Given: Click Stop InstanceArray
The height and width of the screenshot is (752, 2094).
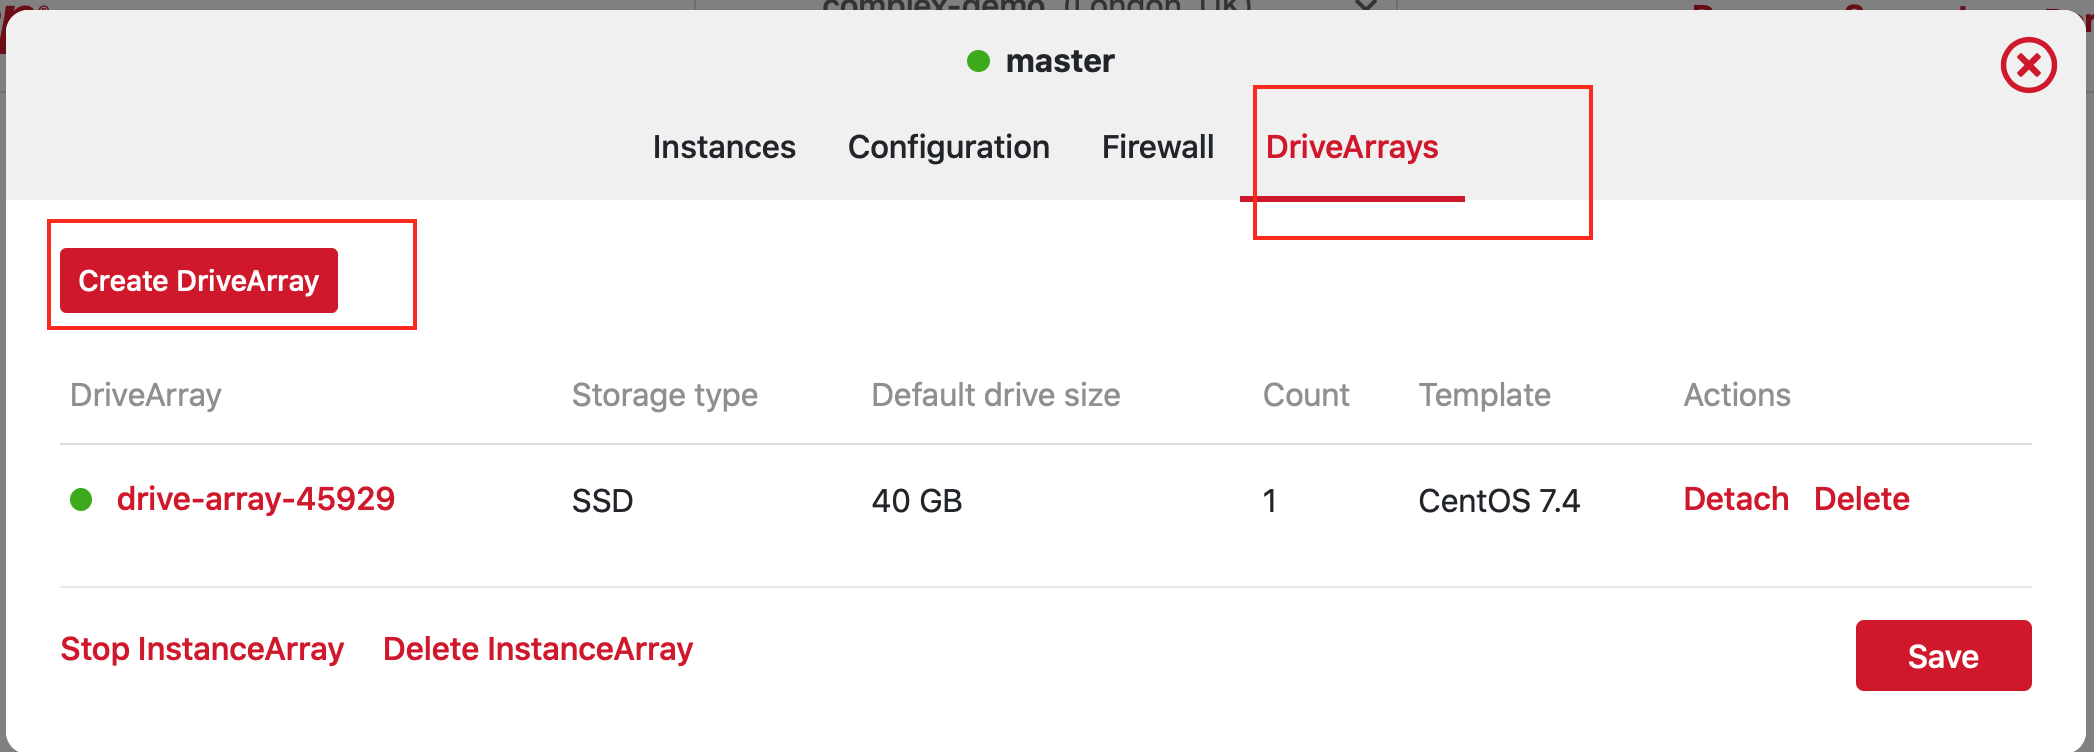Looking at the screenshot, I should point(202,649).
